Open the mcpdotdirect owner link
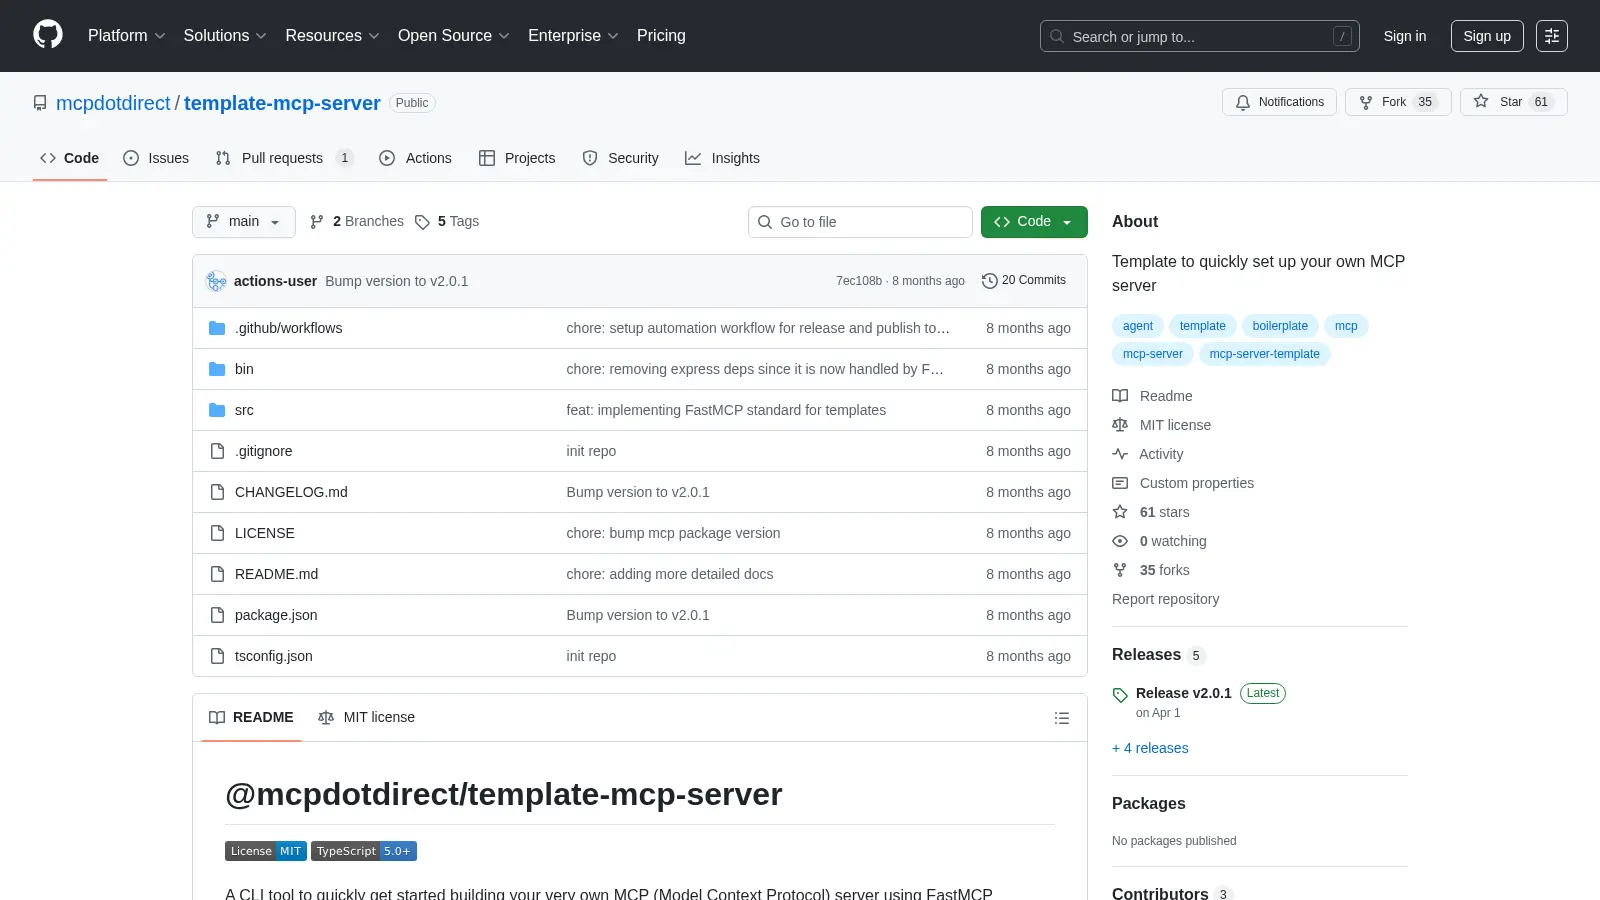Viewport: 1600px width, 900px height. coord(113,103)
